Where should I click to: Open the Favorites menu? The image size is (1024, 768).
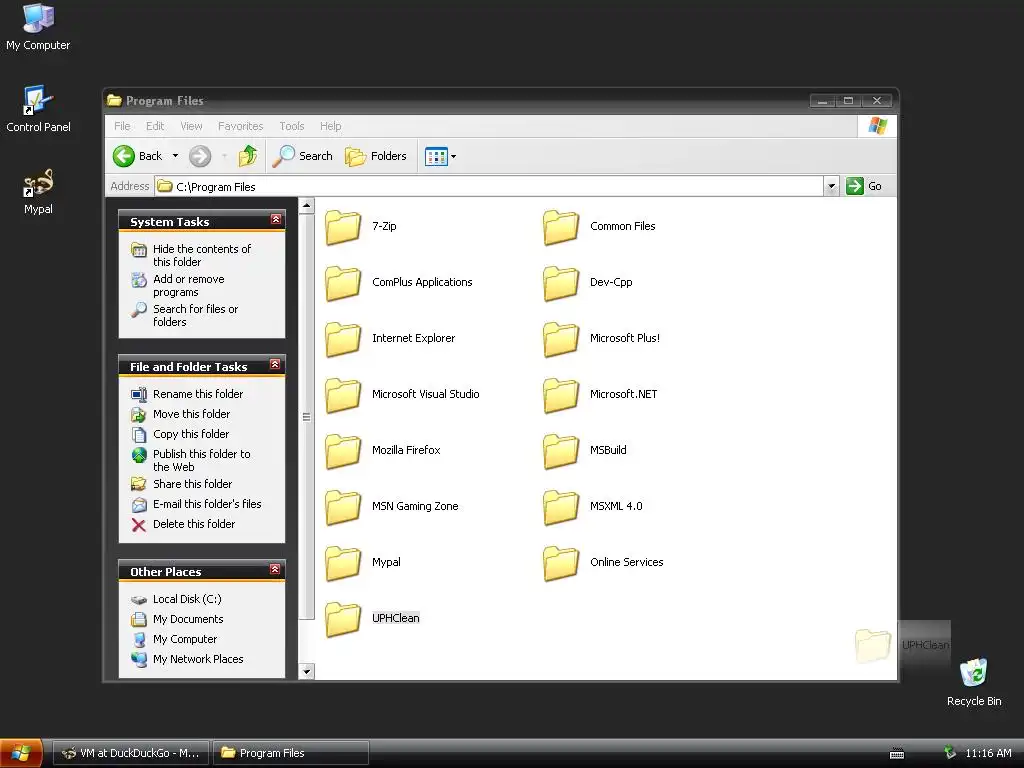(x=240, y=126)
